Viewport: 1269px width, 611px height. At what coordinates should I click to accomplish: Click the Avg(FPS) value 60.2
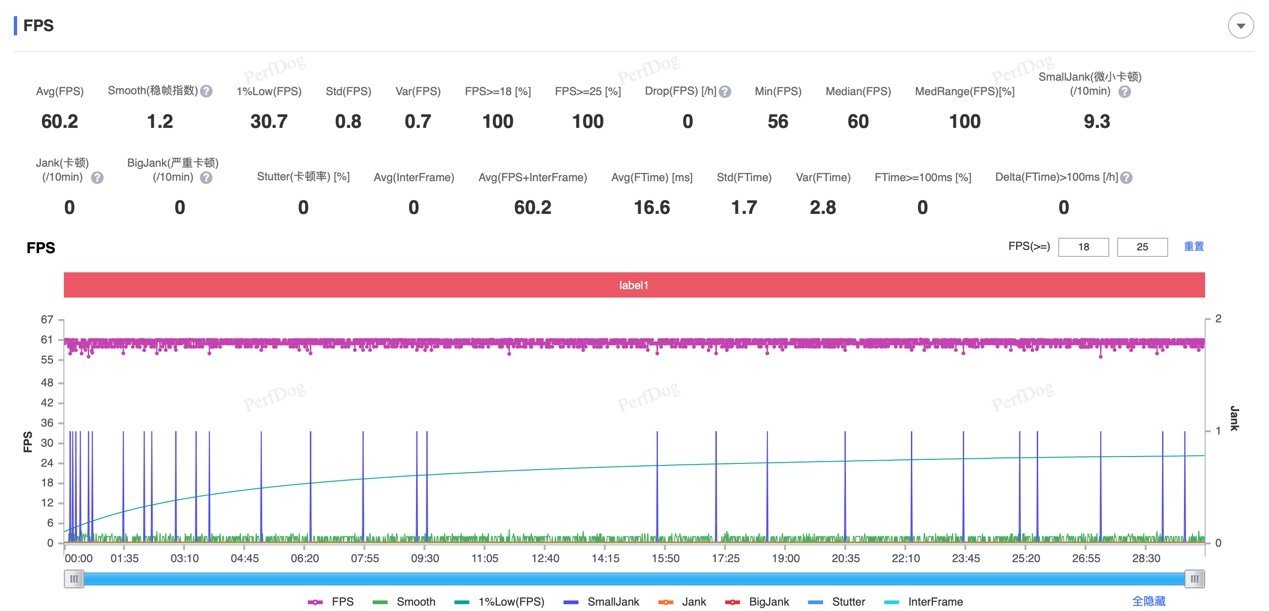click(60, 122)
